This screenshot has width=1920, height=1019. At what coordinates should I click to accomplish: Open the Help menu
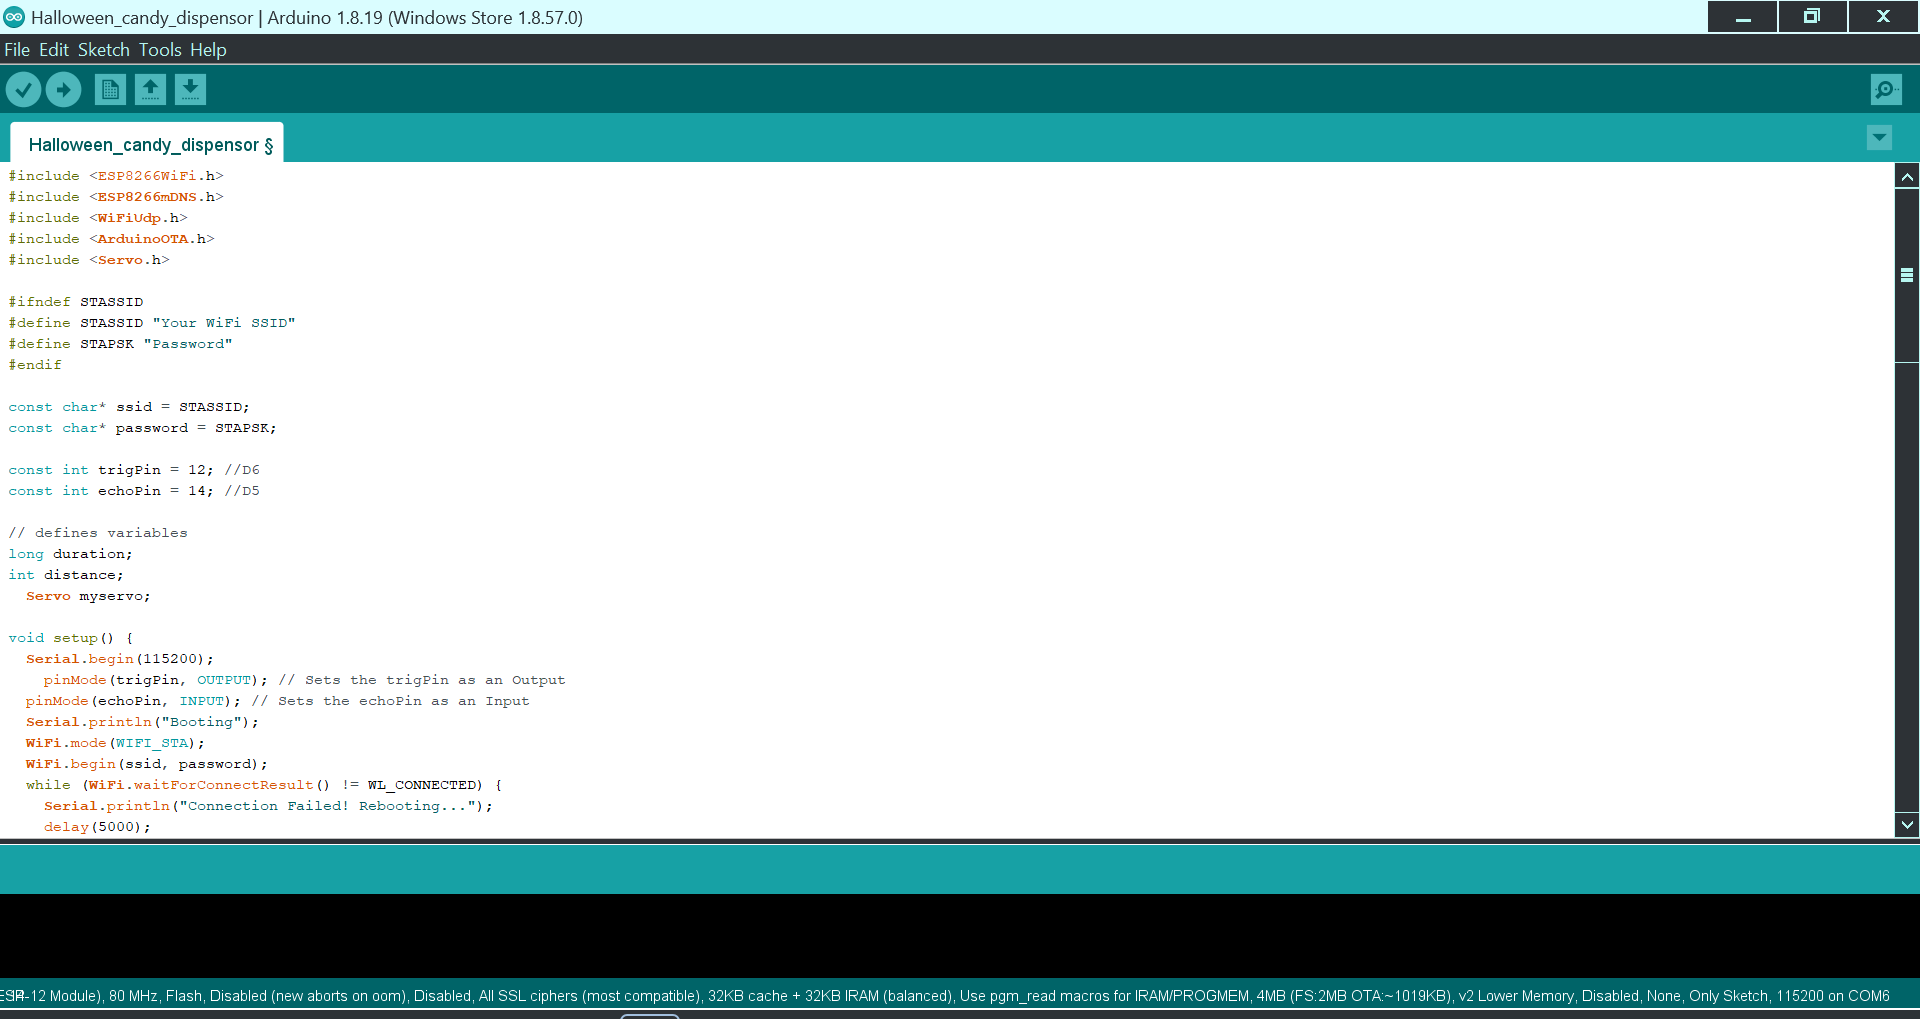[x=208, y=49]
